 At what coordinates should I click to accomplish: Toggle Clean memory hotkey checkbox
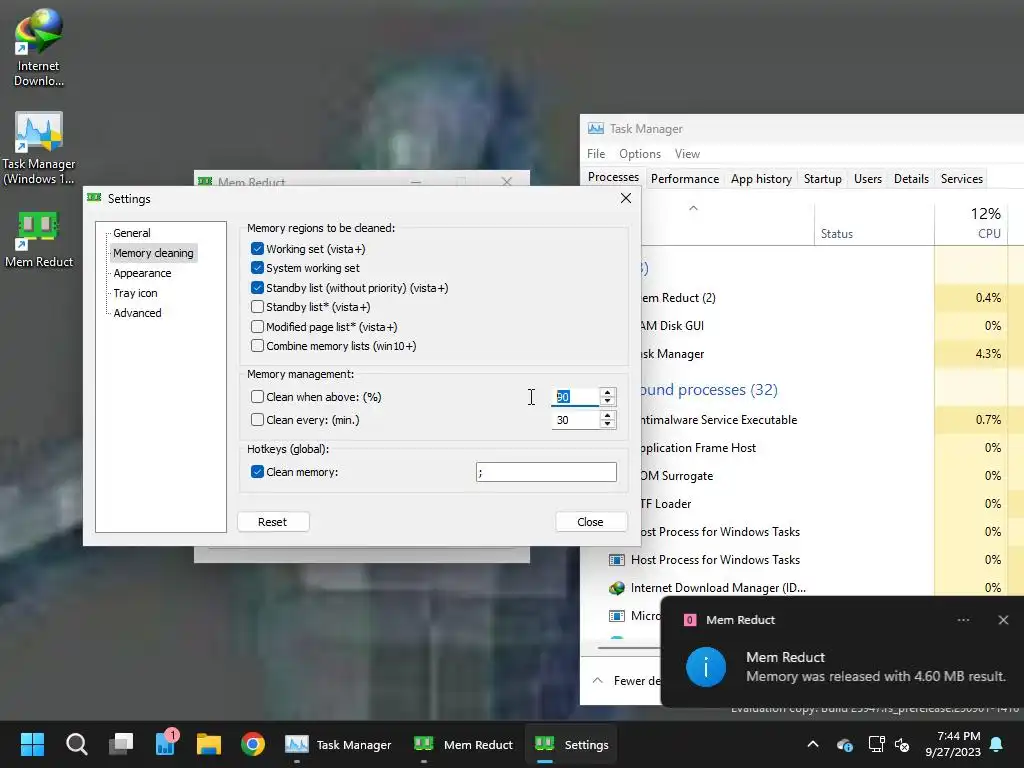point(257,472)
